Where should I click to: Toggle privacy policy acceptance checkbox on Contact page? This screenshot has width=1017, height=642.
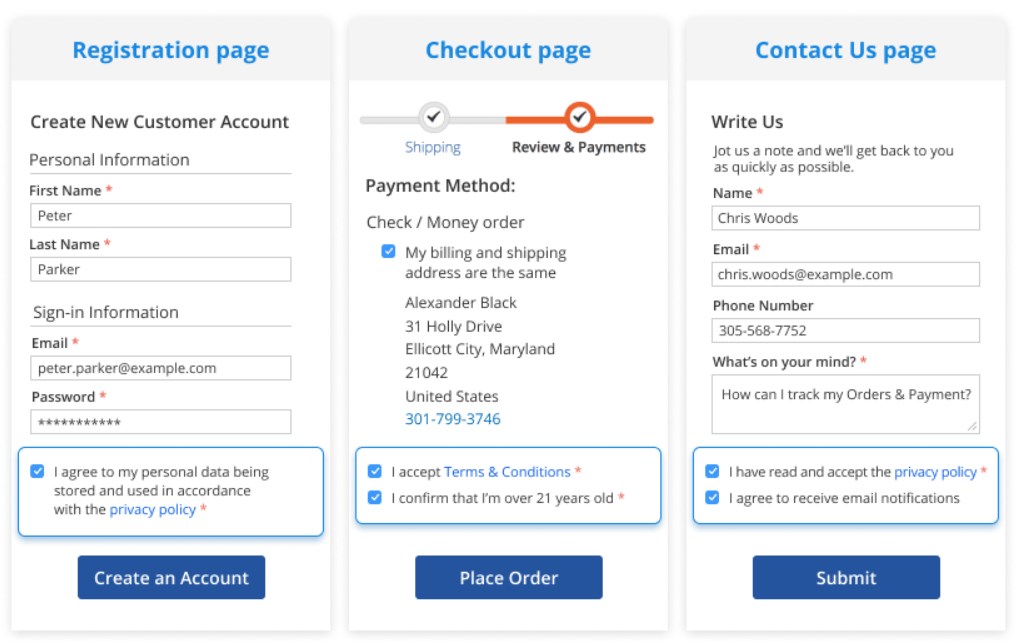click(x=712, y=471)
